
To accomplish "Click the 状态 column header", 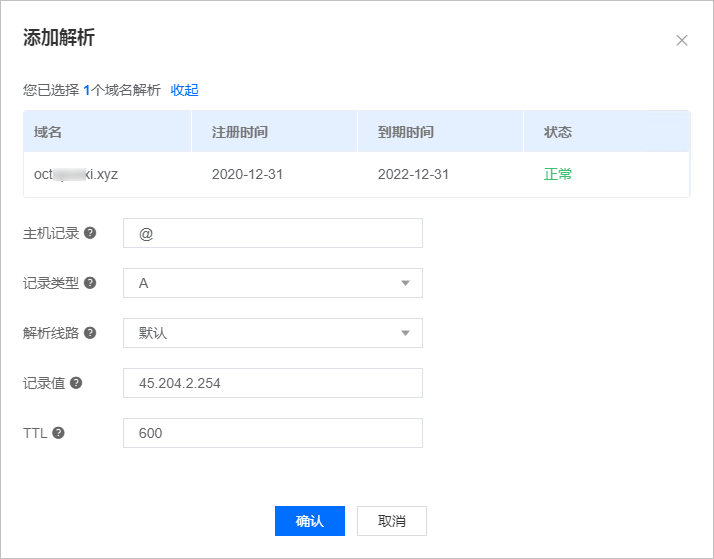I will click(558, 132).
